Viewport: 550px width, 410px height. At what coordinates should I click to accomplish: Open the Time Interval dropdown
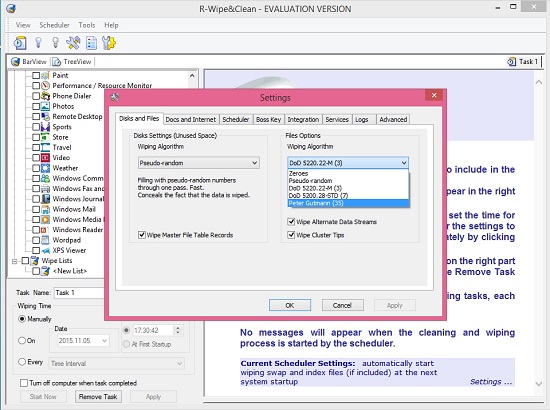pos(117,363)
